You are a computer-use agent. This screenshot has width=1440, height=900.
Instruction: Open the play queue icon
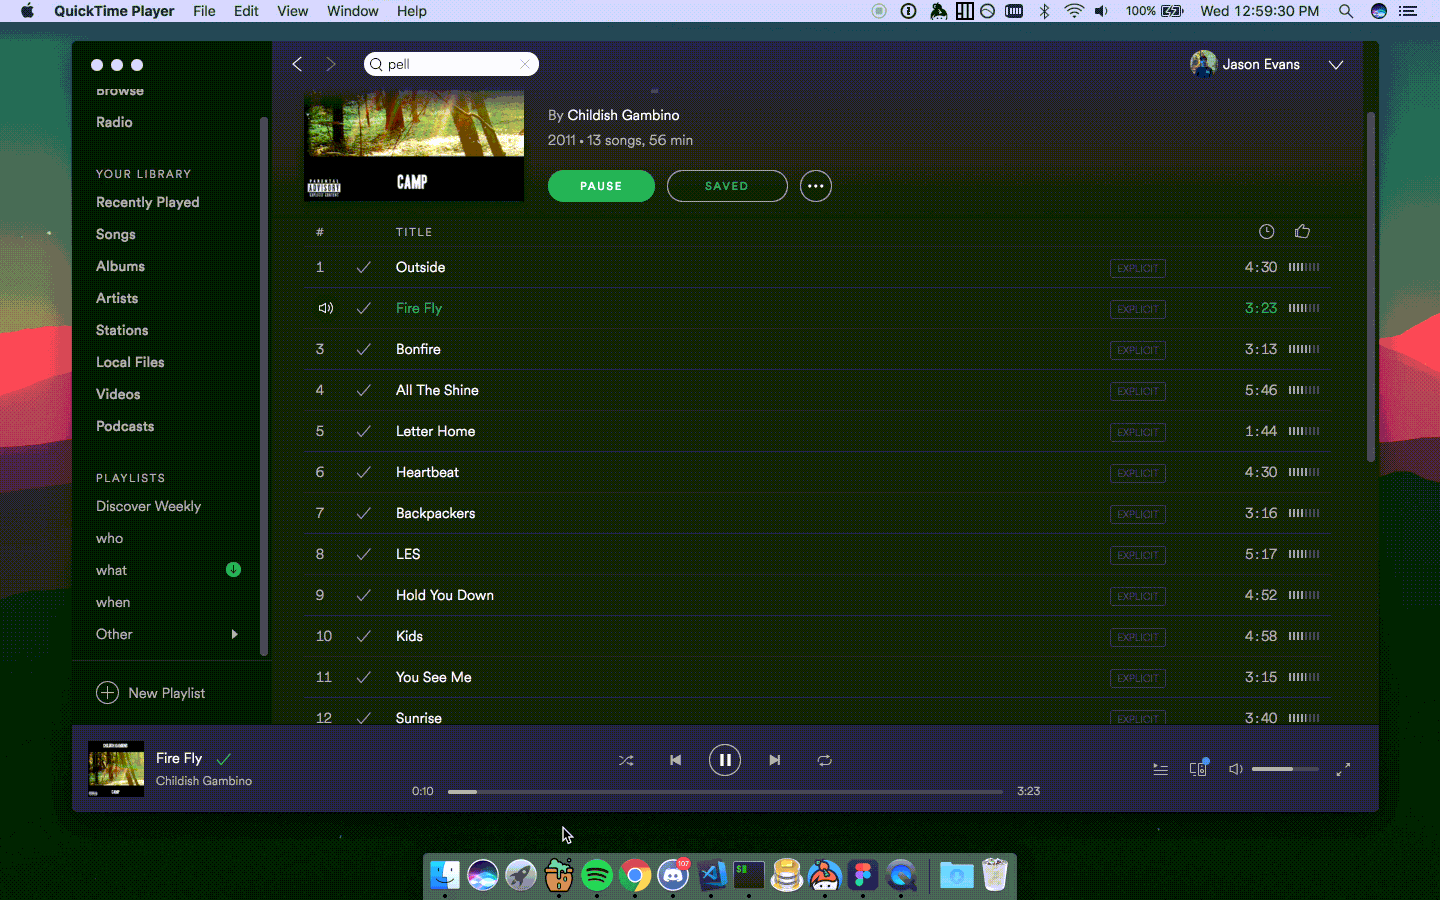[x=1160, y=769]
